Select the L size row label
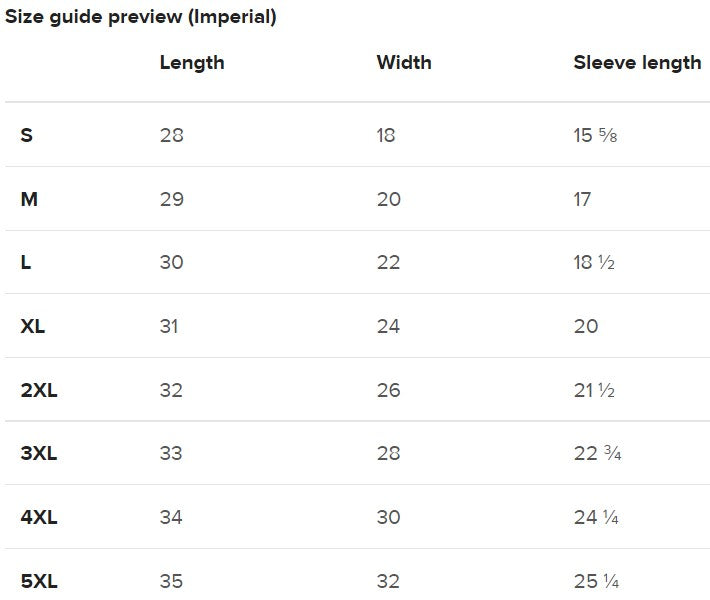Screen dimensions: 710x600 tap(26, 262)
